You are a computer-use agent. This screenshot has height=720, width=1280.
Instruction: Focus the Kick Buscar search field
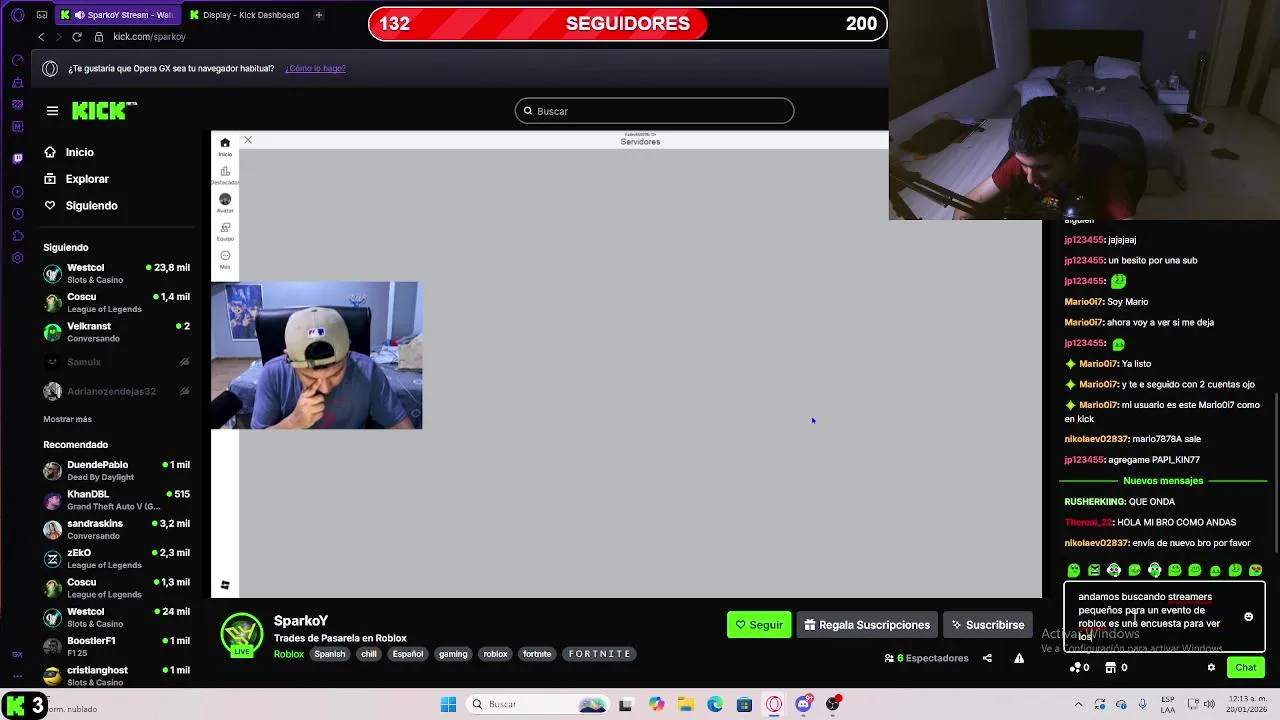click(x=654, y=111)
